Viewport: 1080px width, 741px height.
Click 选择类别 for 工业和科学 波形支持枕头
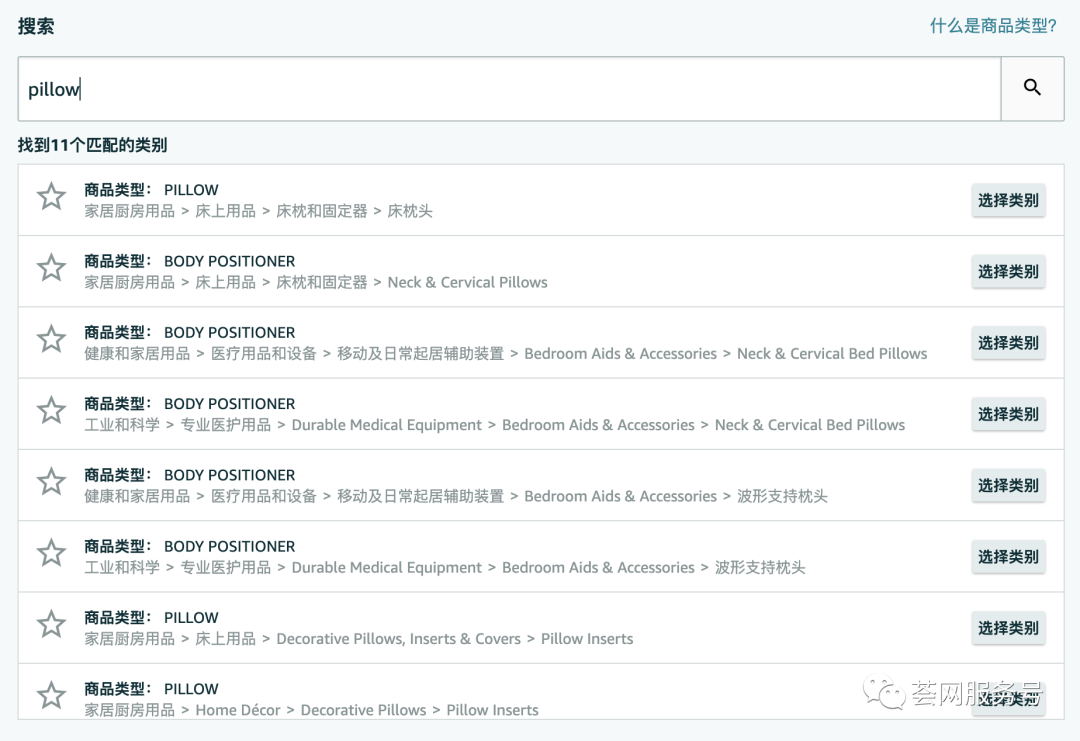[1008, 557]
